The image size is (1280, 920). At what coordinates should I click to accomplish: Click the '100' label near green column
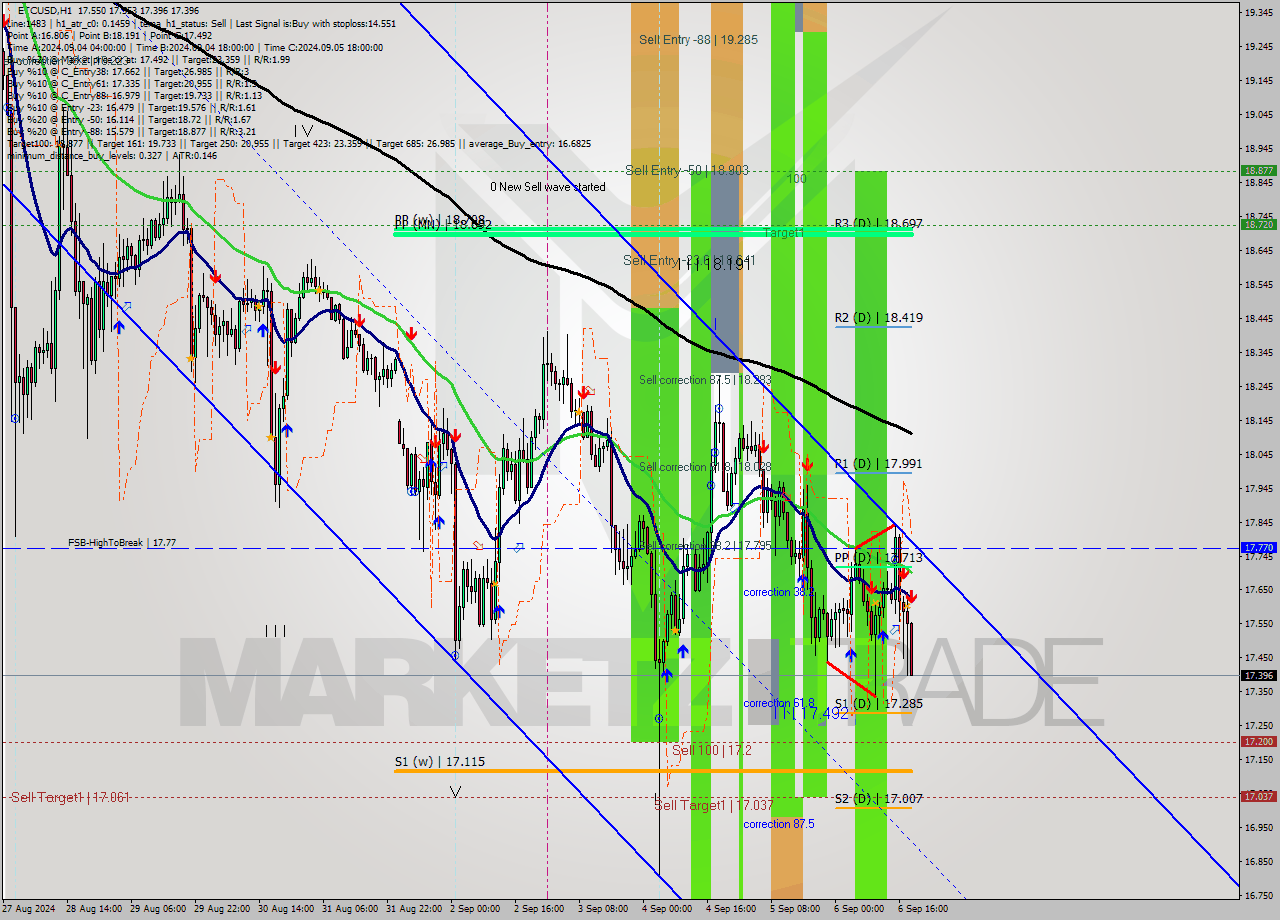(796, 179)
